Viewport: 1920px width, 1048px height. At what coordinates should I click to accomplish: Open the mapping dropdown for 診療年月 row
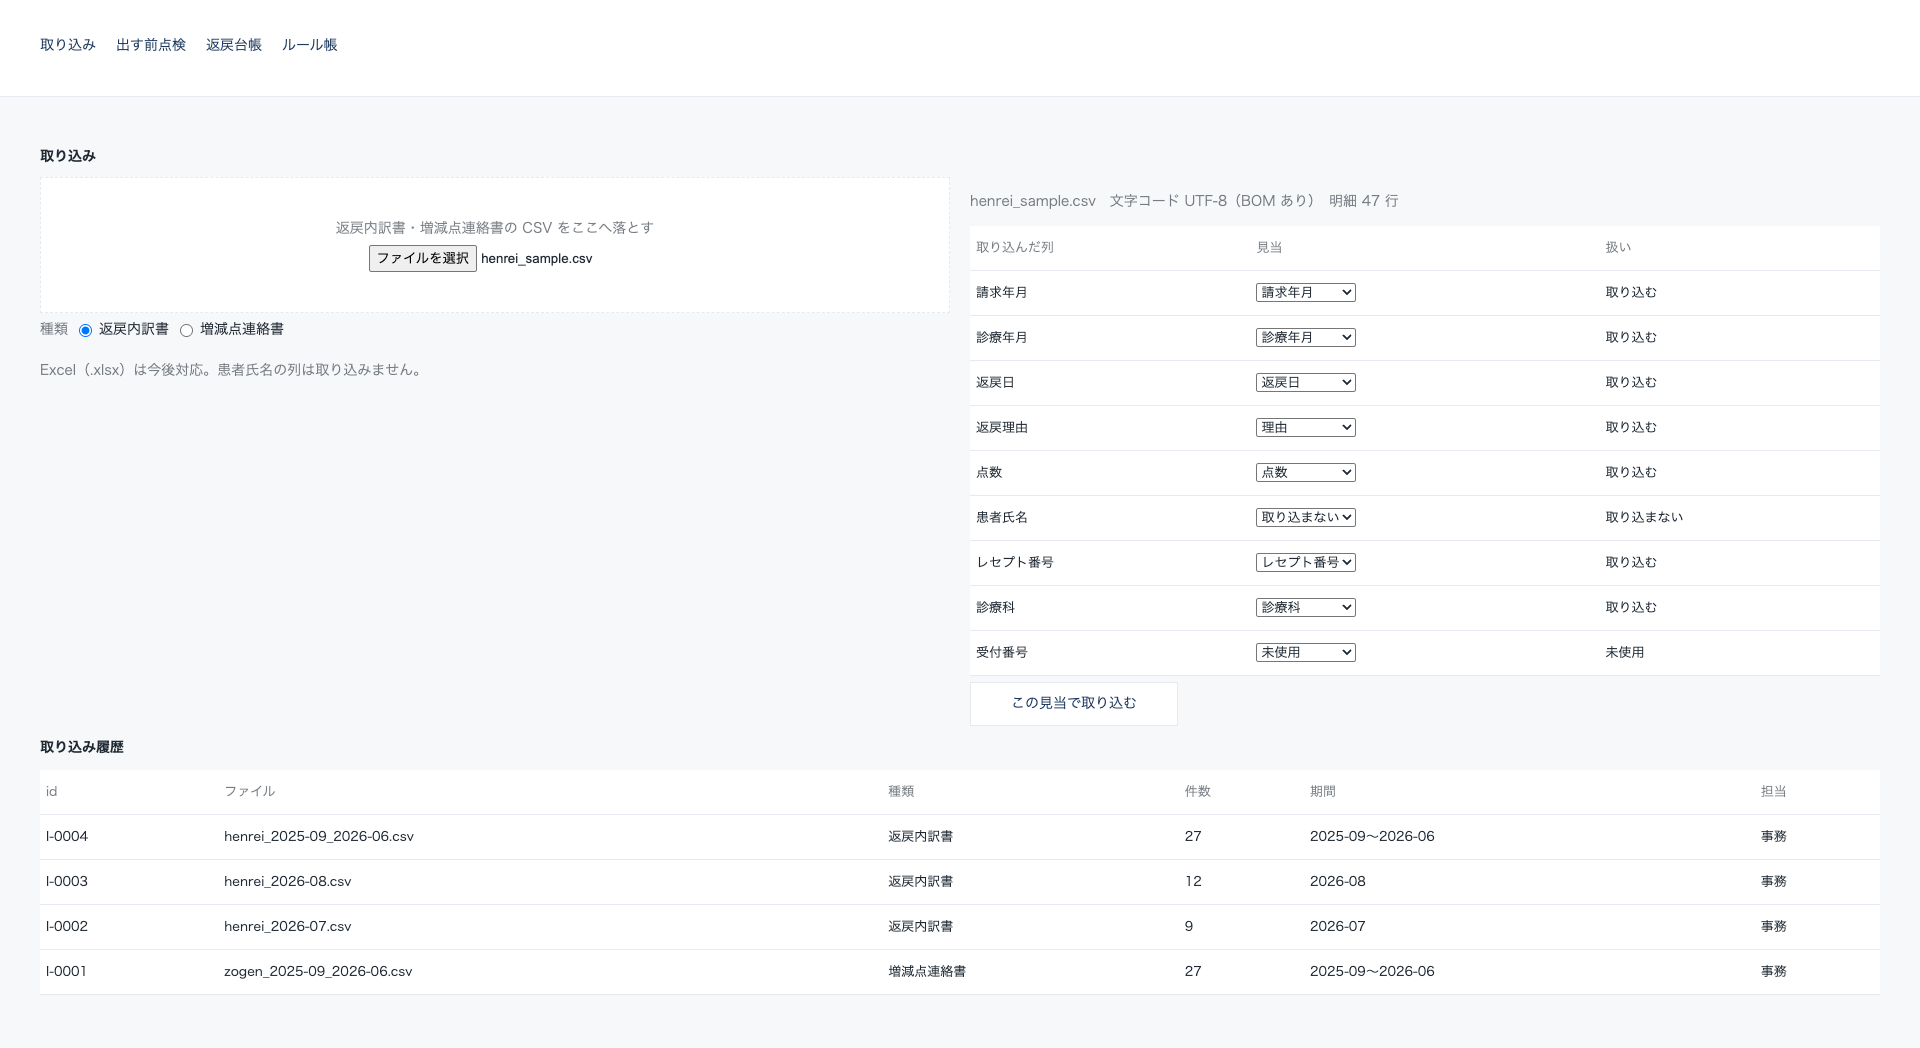point(1306,338)
